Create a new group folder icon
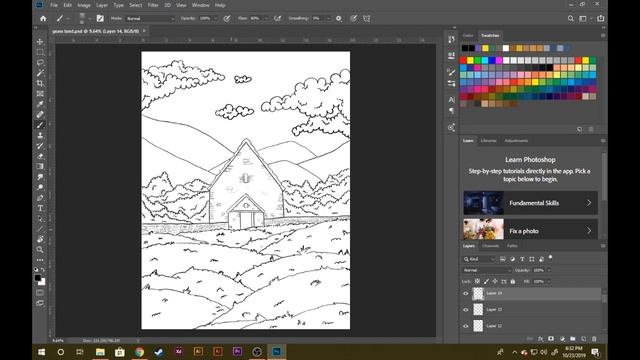 (573, 339)
